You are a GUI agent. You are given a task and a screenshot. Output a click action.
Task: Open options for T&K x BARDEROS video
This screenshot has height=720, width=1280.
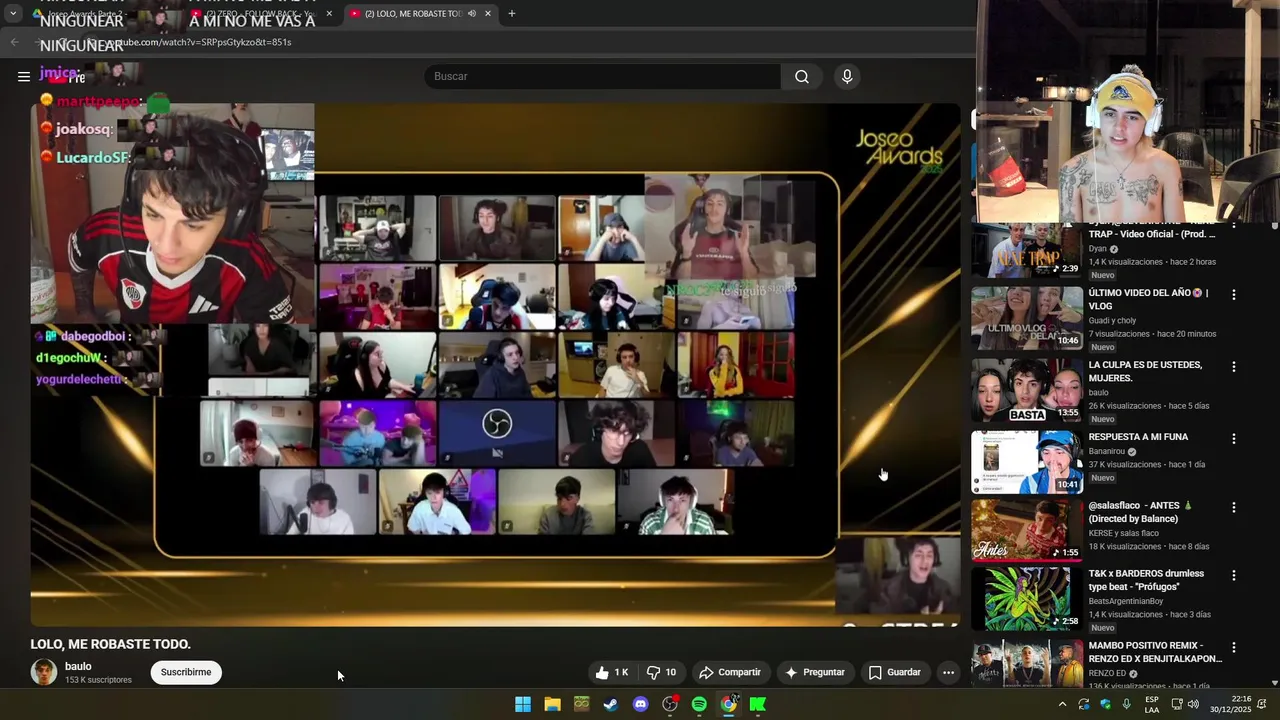pos(1234,576)
